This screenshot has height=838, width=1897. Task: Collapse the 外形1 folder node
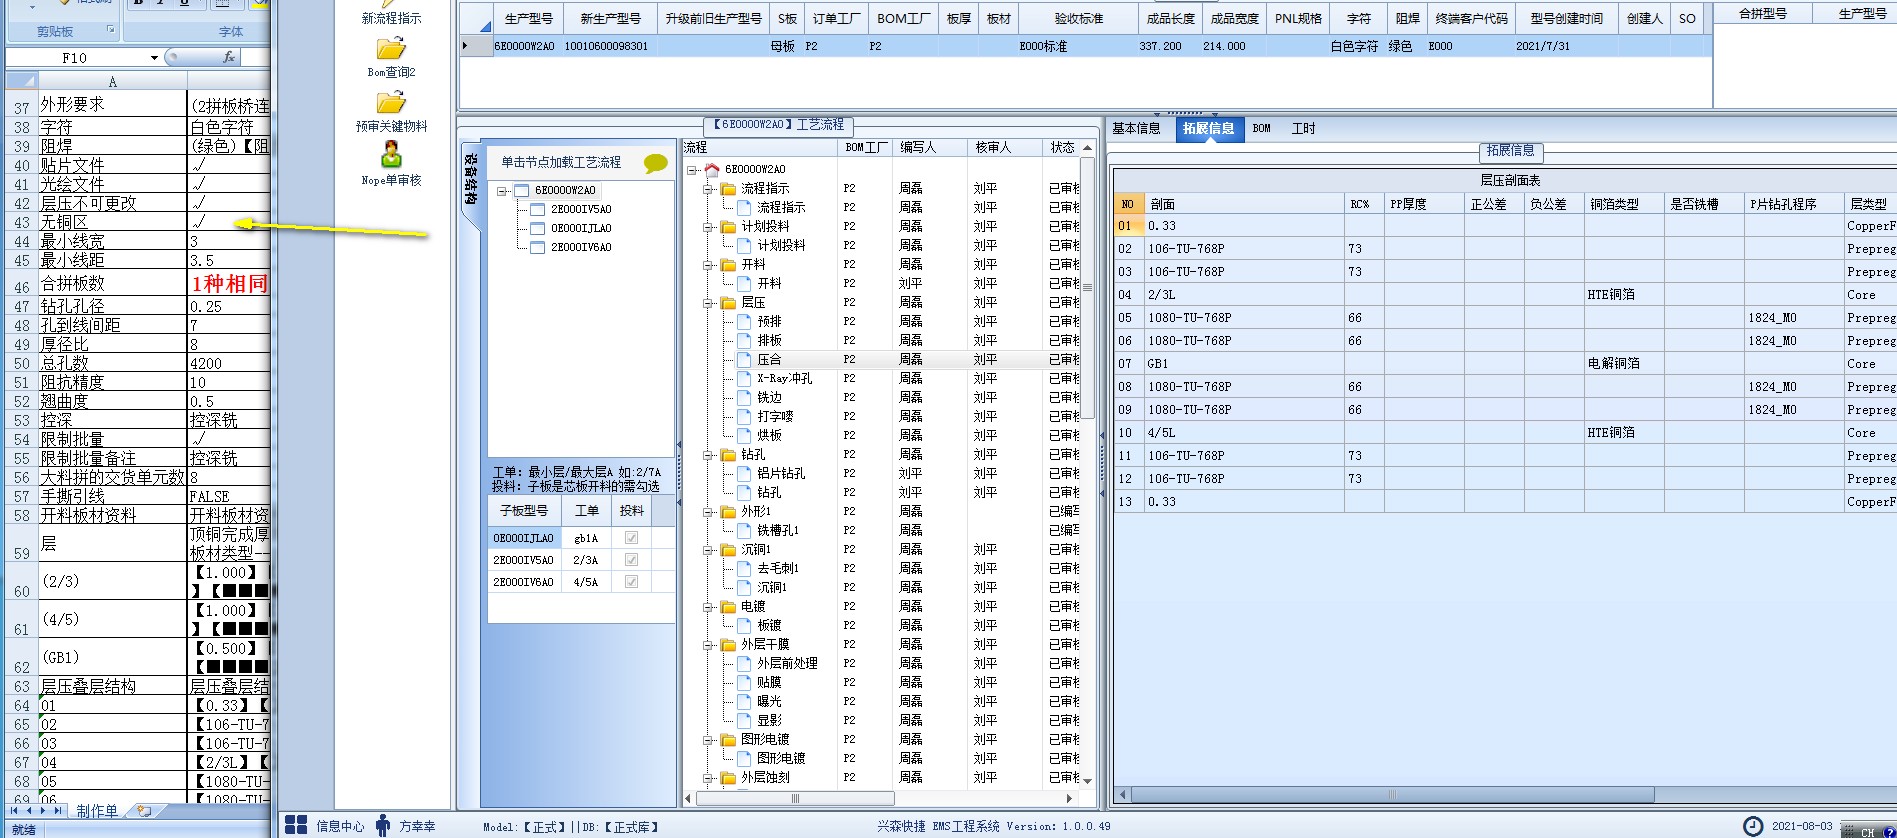[x=708, y=512]
